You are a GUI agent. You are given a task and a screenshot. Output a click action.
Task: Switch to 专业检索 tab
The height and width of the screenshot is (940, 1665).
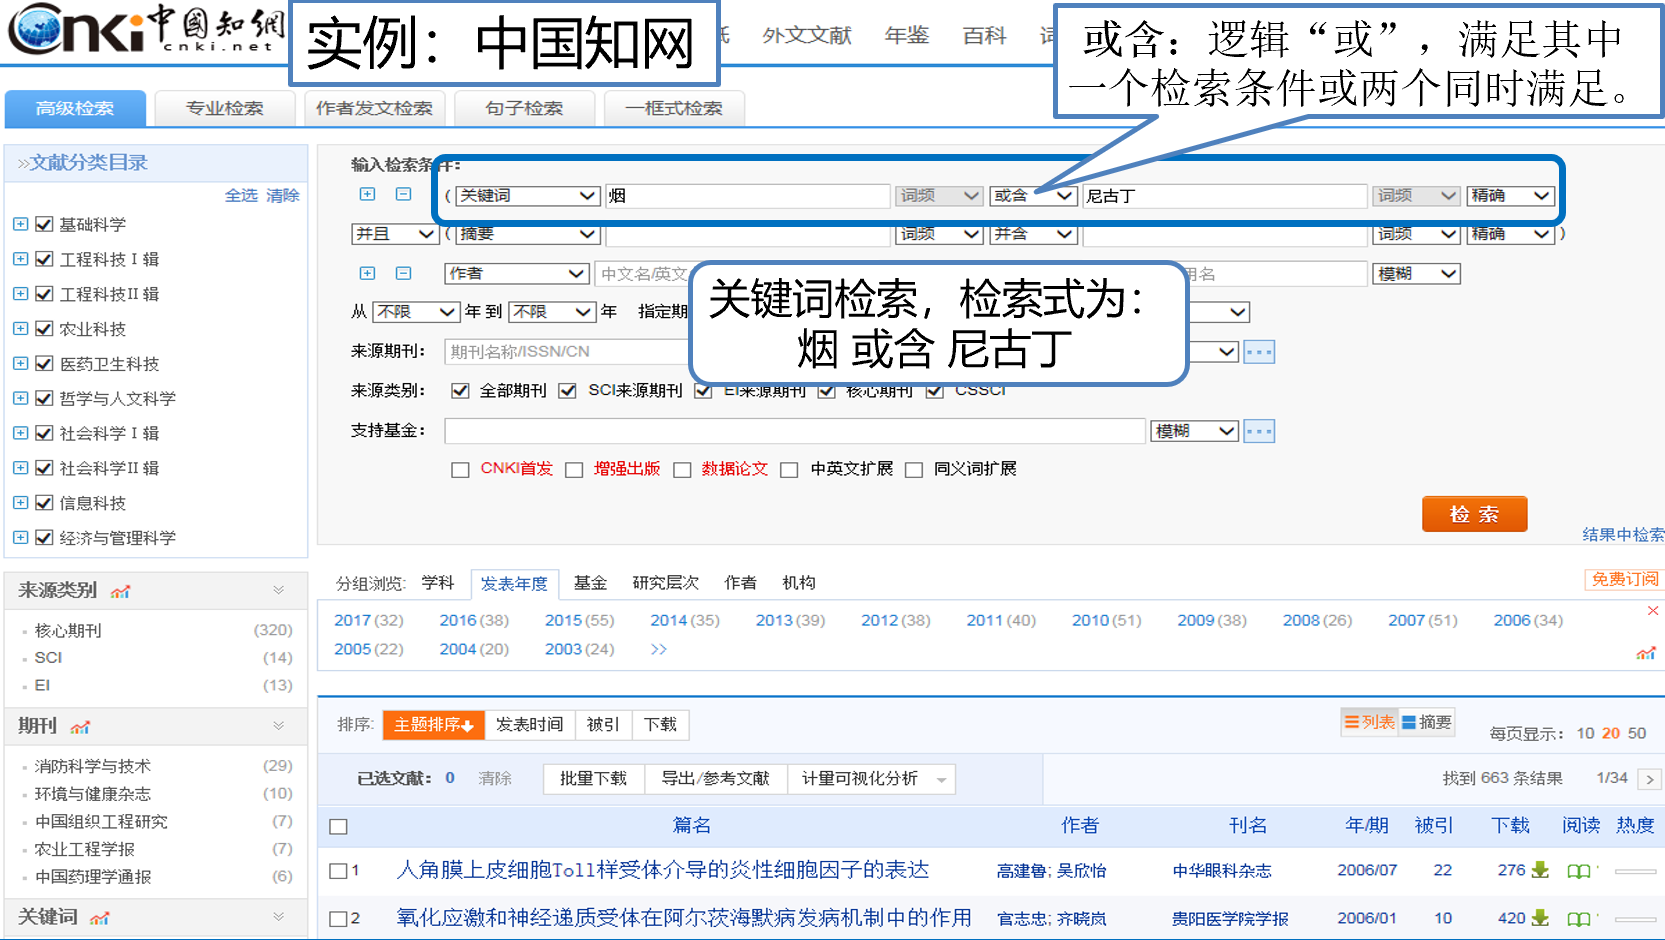coord(225,108)
